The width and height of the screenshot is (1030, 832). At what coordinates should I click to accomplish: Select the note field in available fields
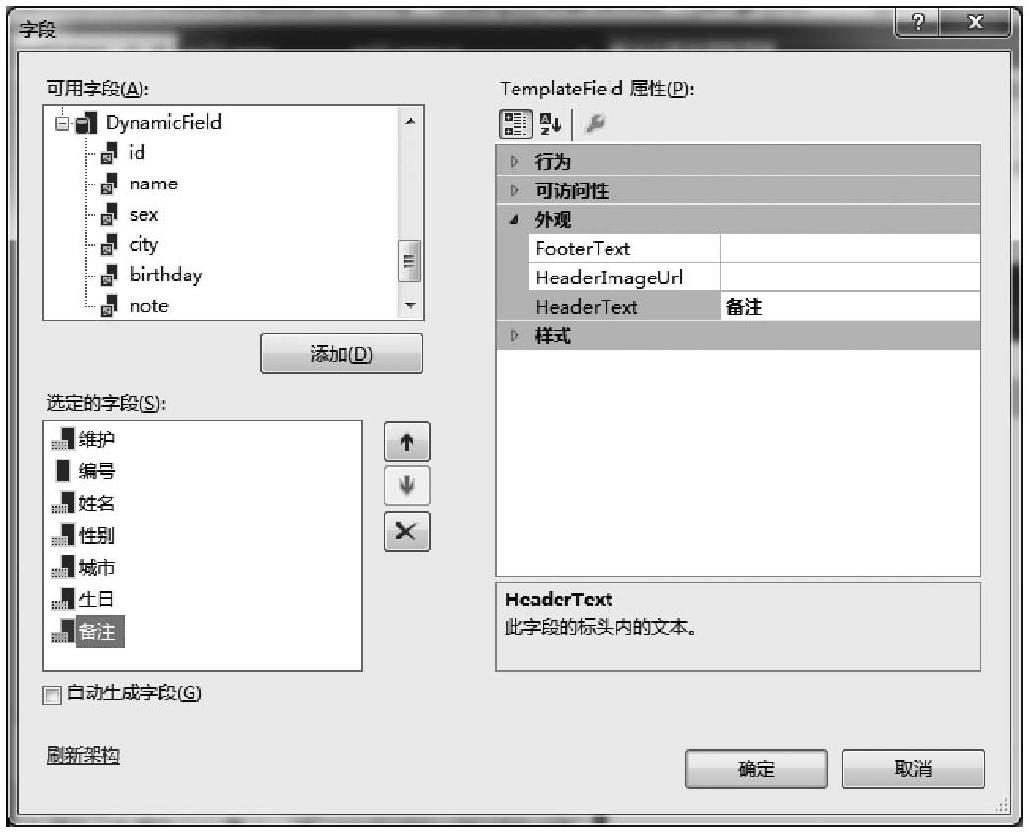click(149, 306)
